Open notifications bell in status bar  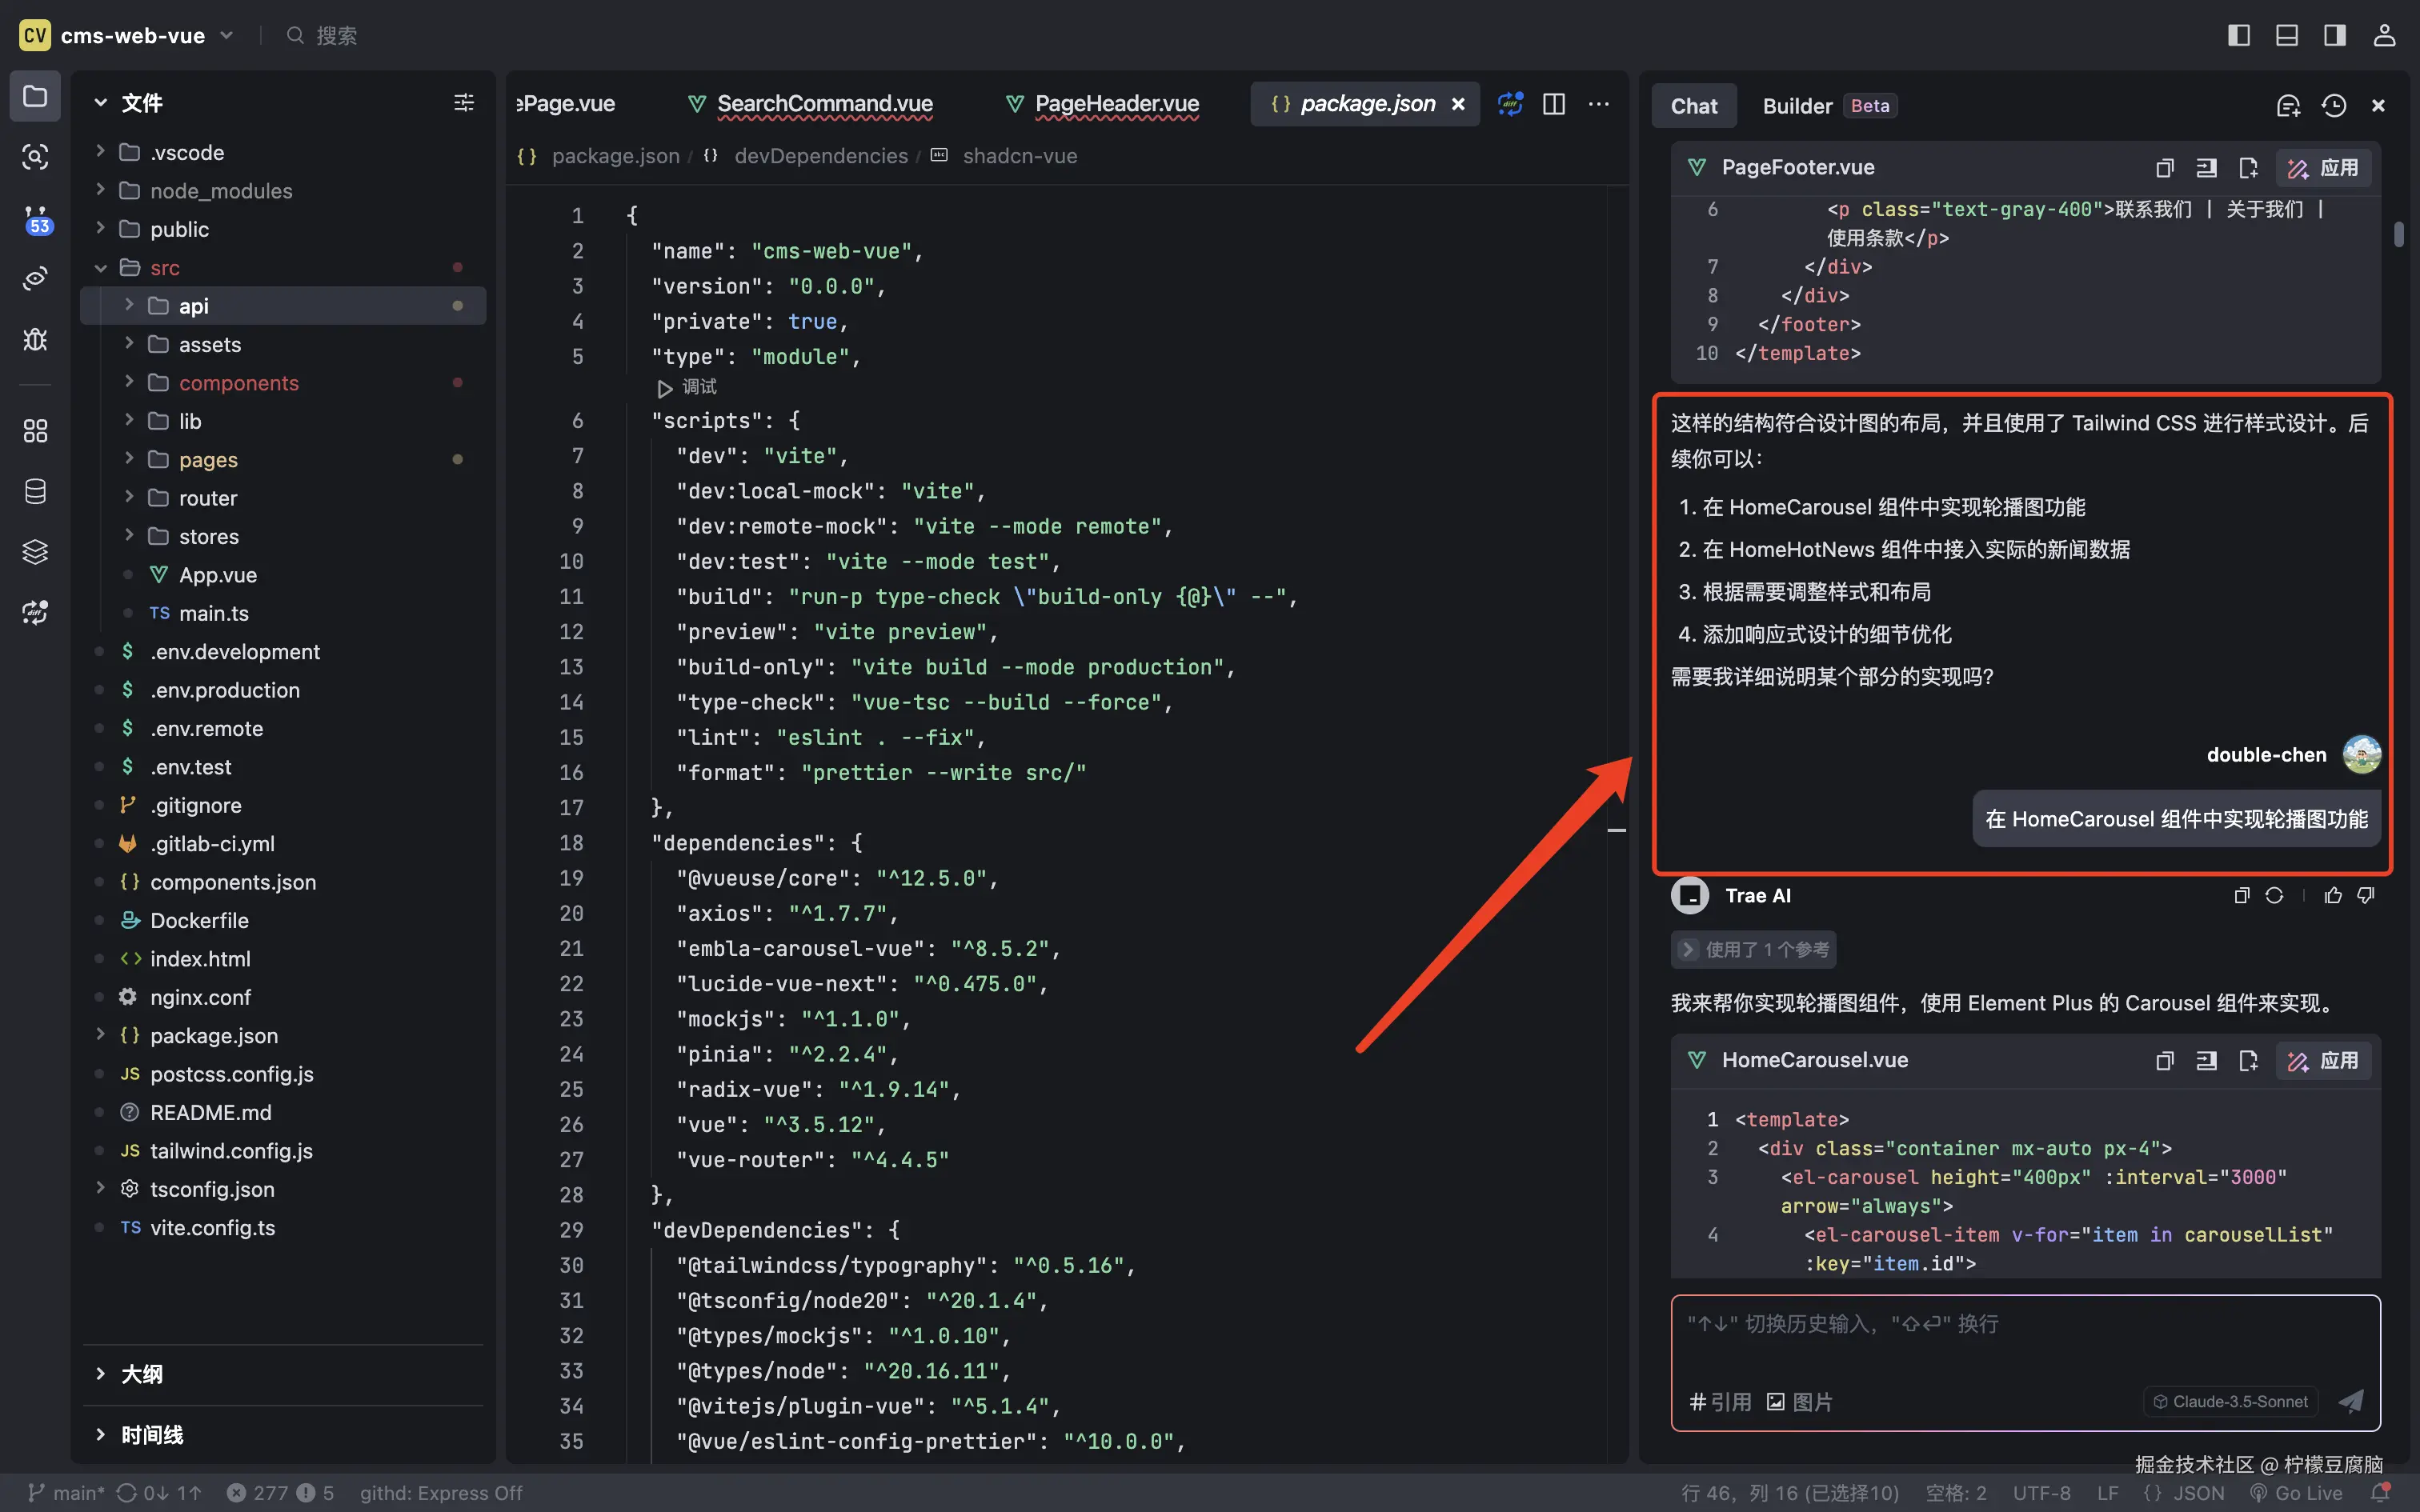pyautogui.click(x=2381, y=1493)
